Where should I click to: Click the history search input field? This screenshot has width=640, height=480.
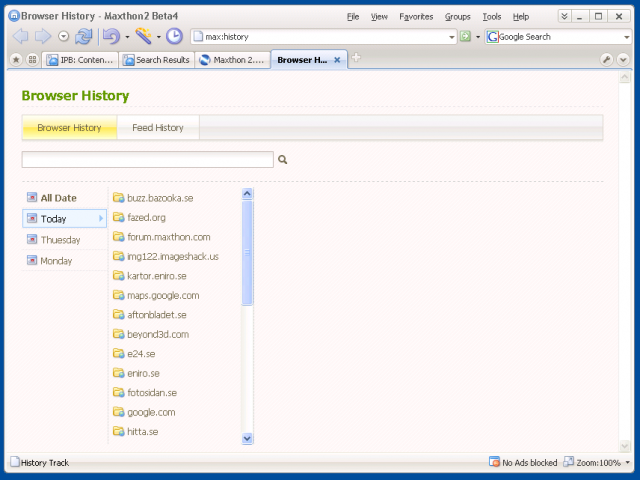[147, 159]
